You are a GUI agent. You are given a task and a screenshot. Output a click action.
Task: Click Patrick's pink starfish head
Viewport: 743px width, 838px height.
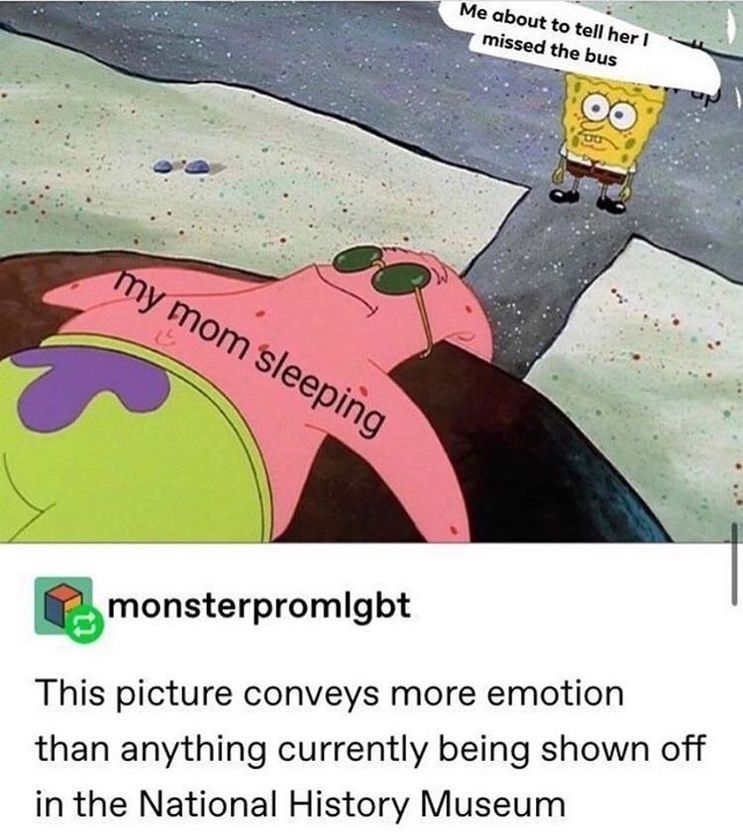(x=402, y=306)
